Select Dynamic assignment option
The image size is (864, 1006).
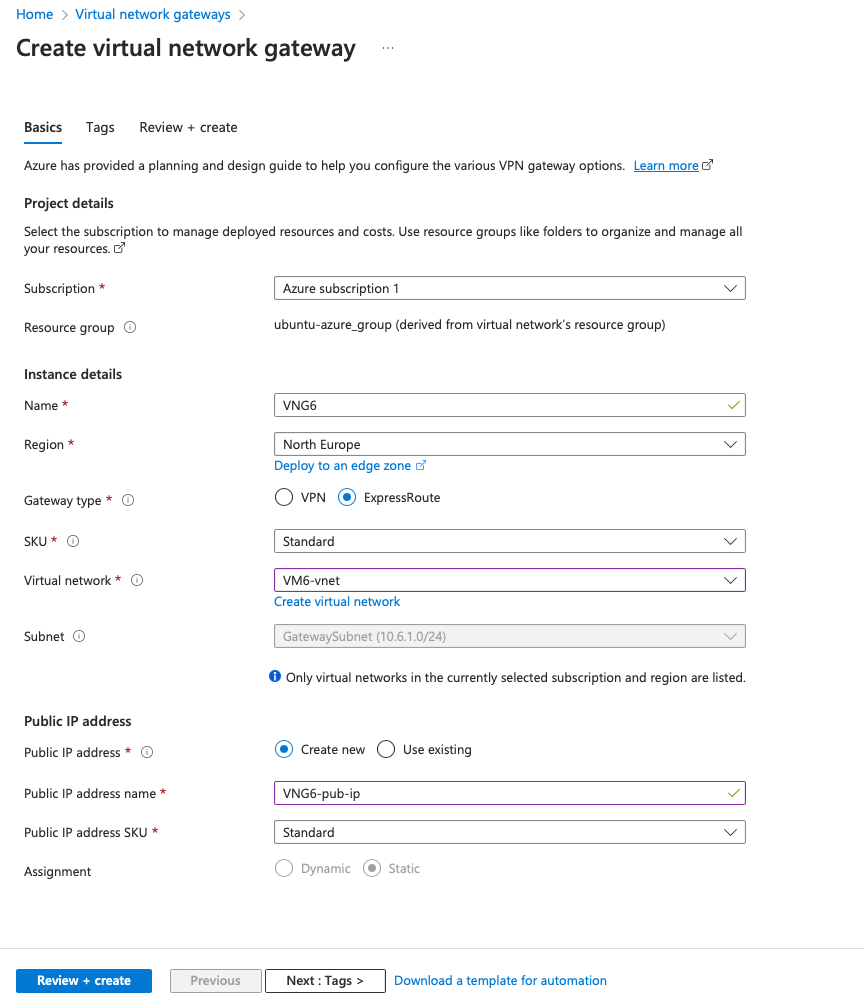(284, 868)
